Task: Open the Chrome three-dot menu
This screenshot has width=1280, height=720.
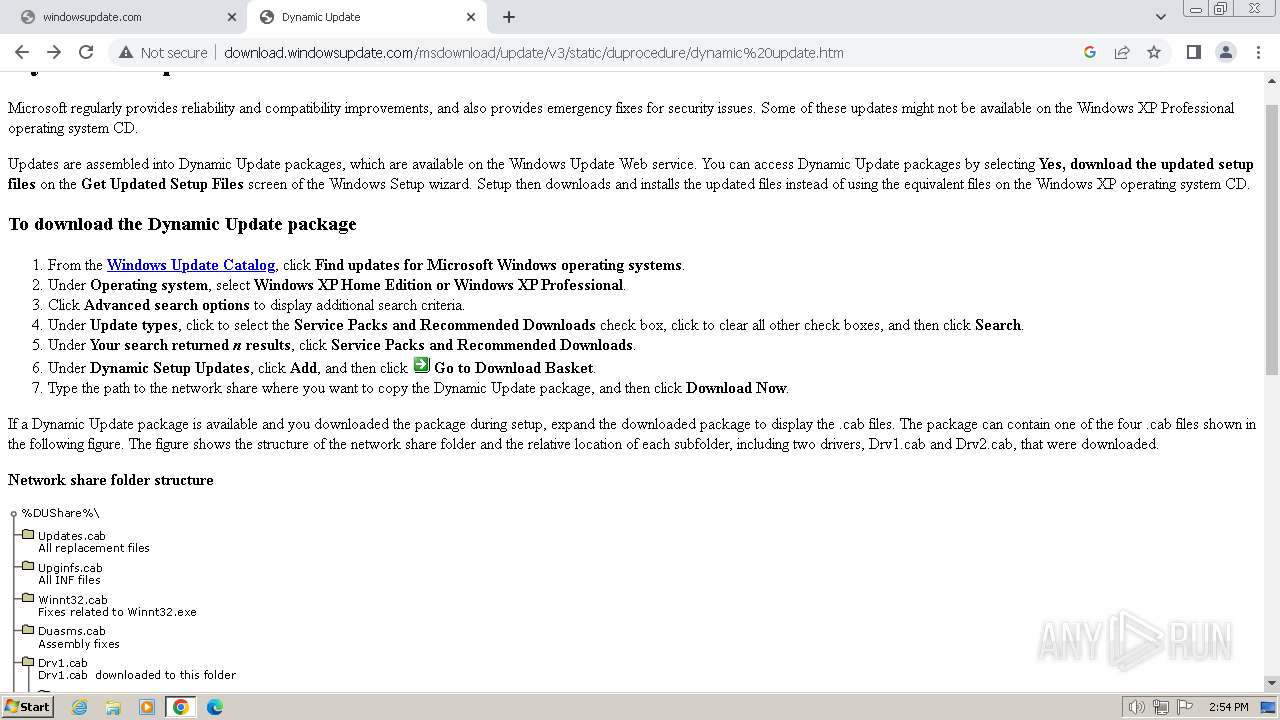Action: [x=1257, y=52]
